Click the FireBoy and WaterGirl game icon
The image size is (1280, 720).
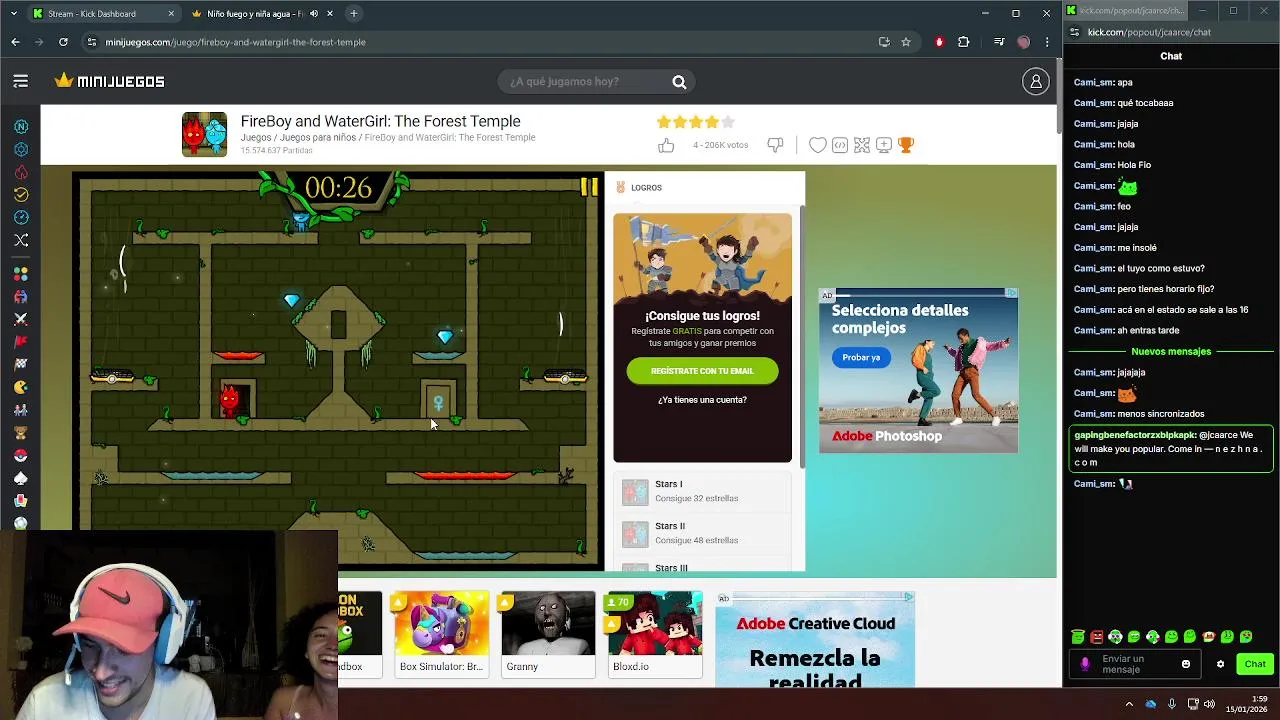click(x=204, y=135)
